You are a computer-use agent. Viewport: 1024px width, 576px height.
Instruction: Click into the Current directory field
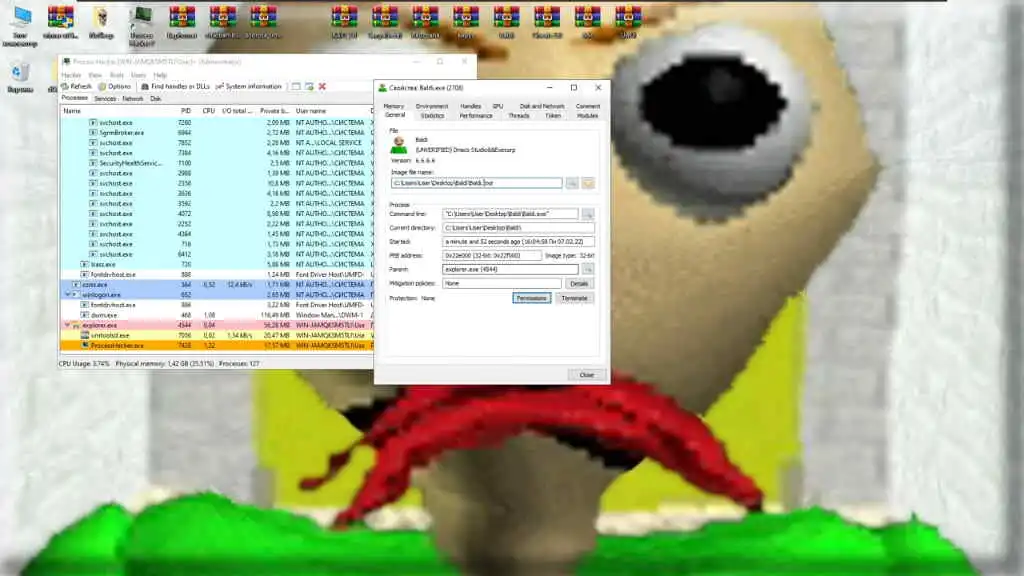pyautogui.click(x=519, y=228)
